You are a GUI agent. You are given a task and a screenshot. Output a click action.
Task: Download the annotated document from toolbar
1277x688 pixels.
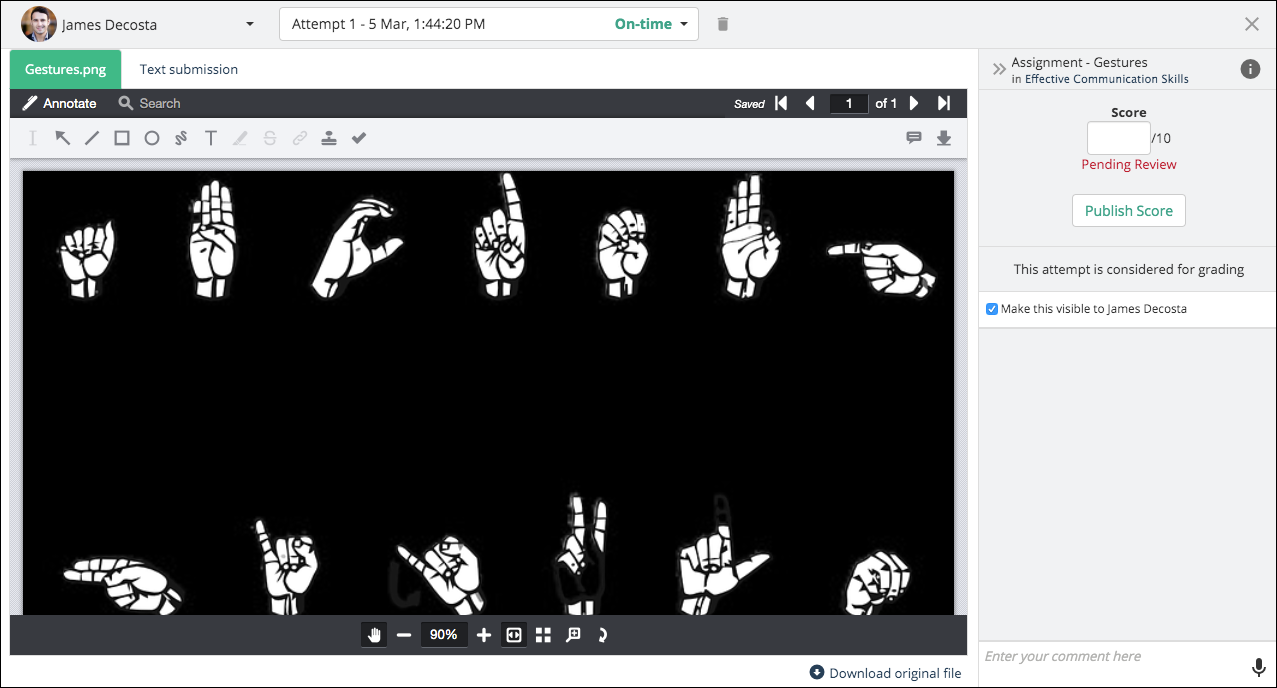click(943, 138)
